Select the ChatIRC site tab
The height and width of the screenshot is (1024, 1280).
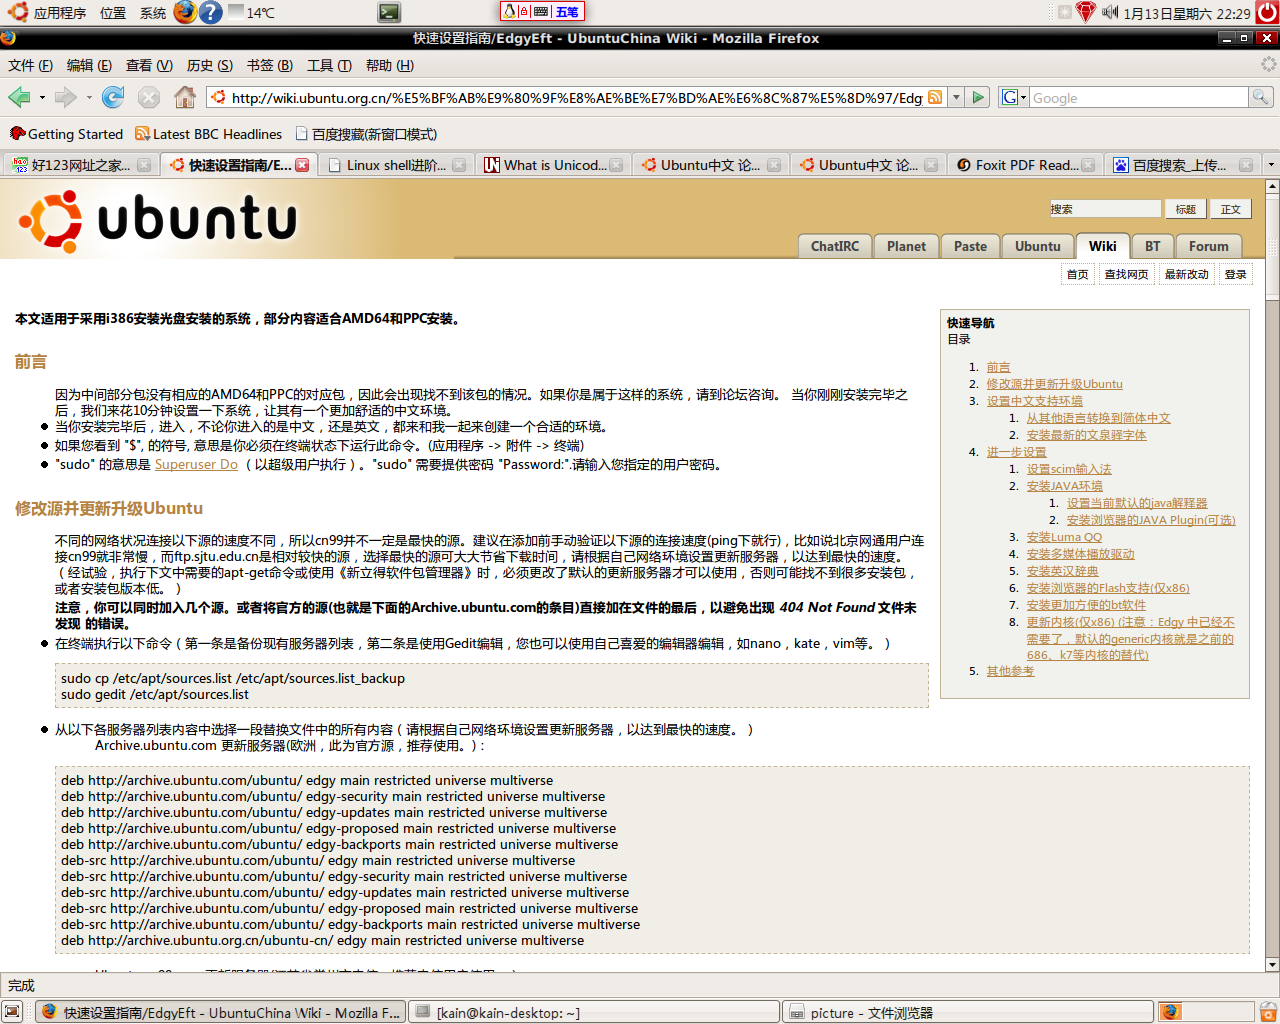tap(835, 246)
